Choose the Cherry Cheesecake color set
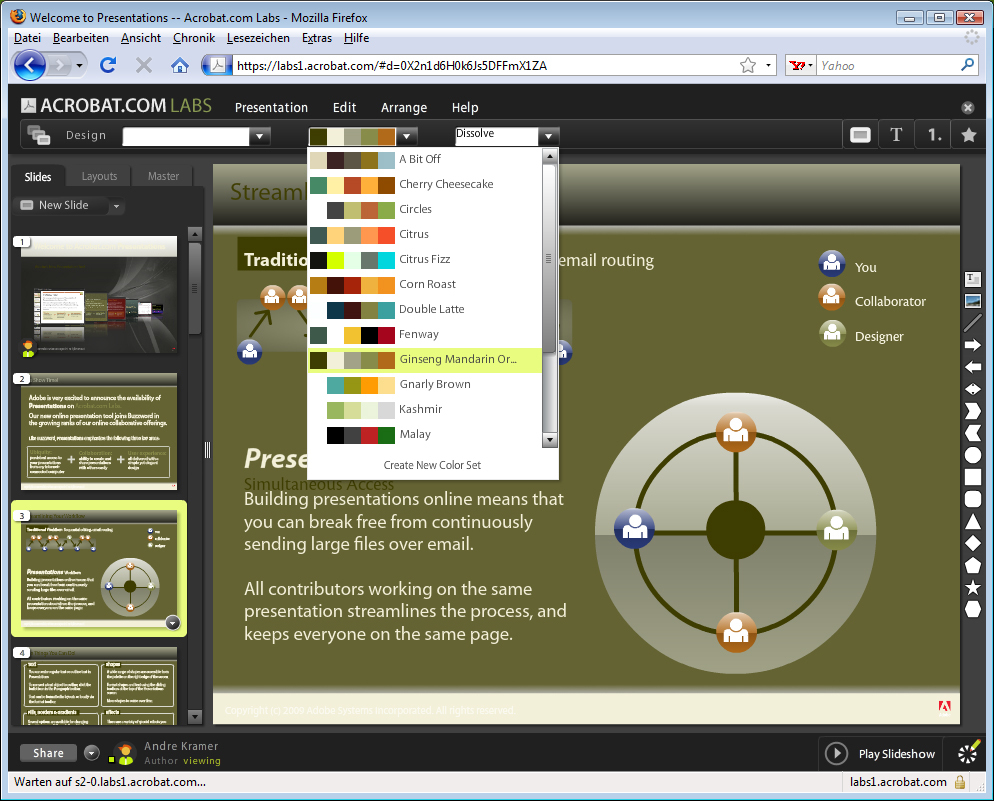 click(x=425, y=184)
